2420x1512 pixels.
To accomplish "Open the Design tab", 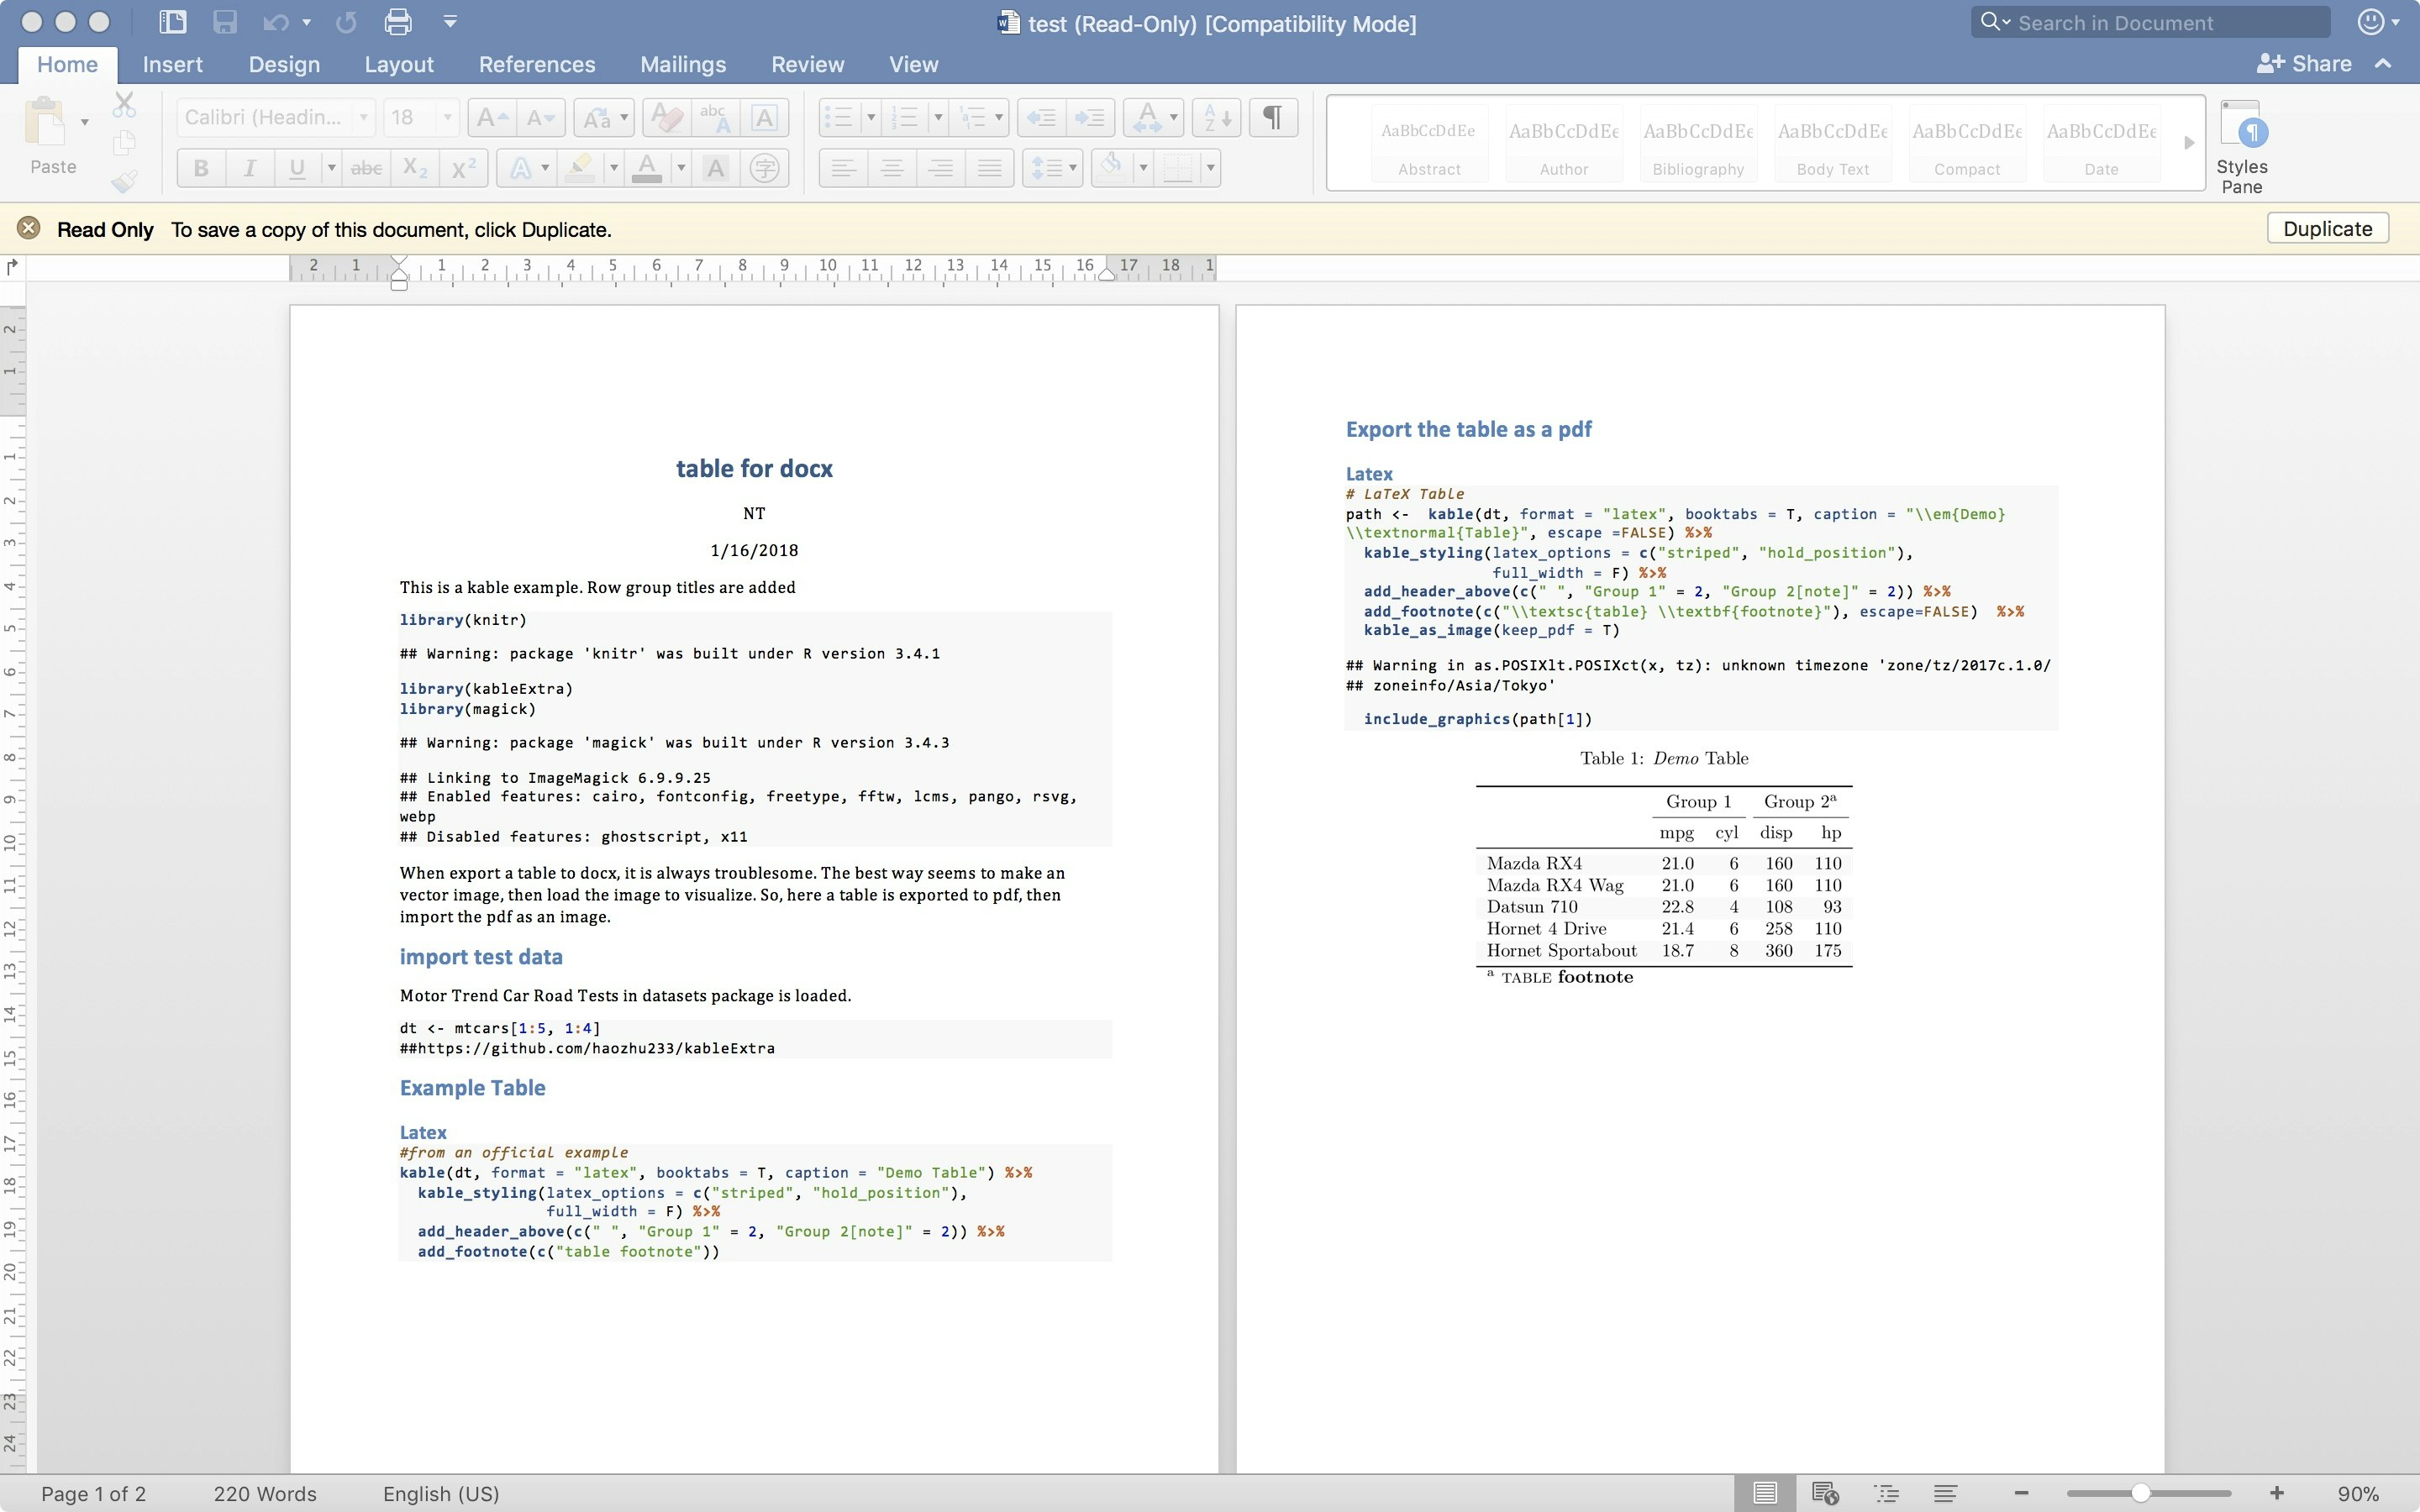I will [284, 64].
